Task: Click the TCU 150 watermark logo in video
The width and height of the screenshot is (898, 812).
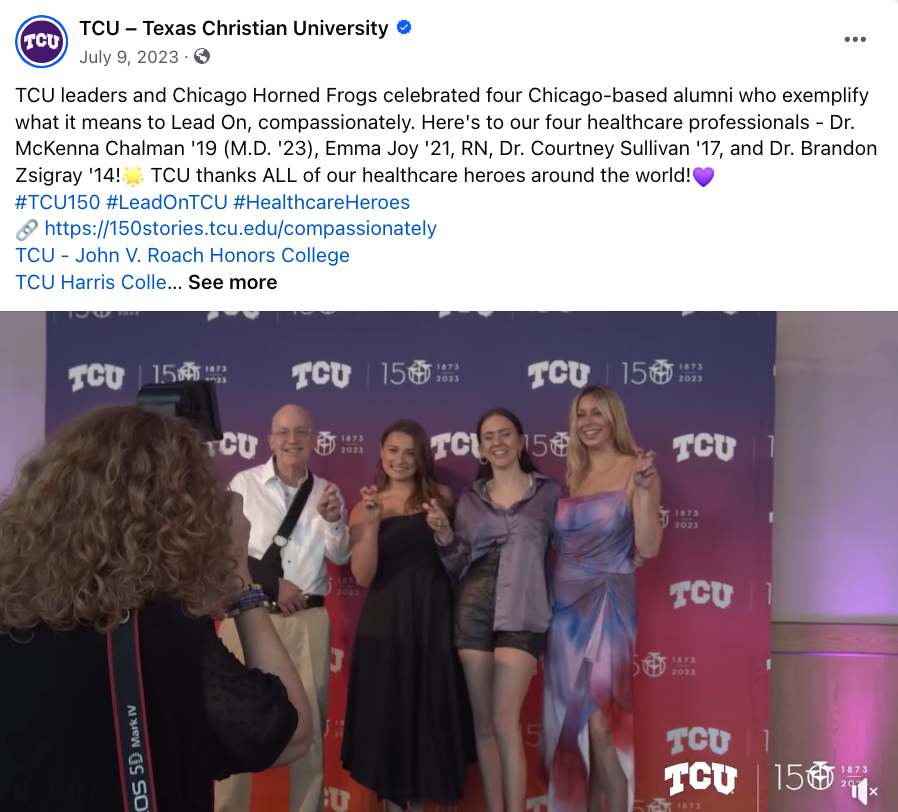Action: (x=766, y=779)
